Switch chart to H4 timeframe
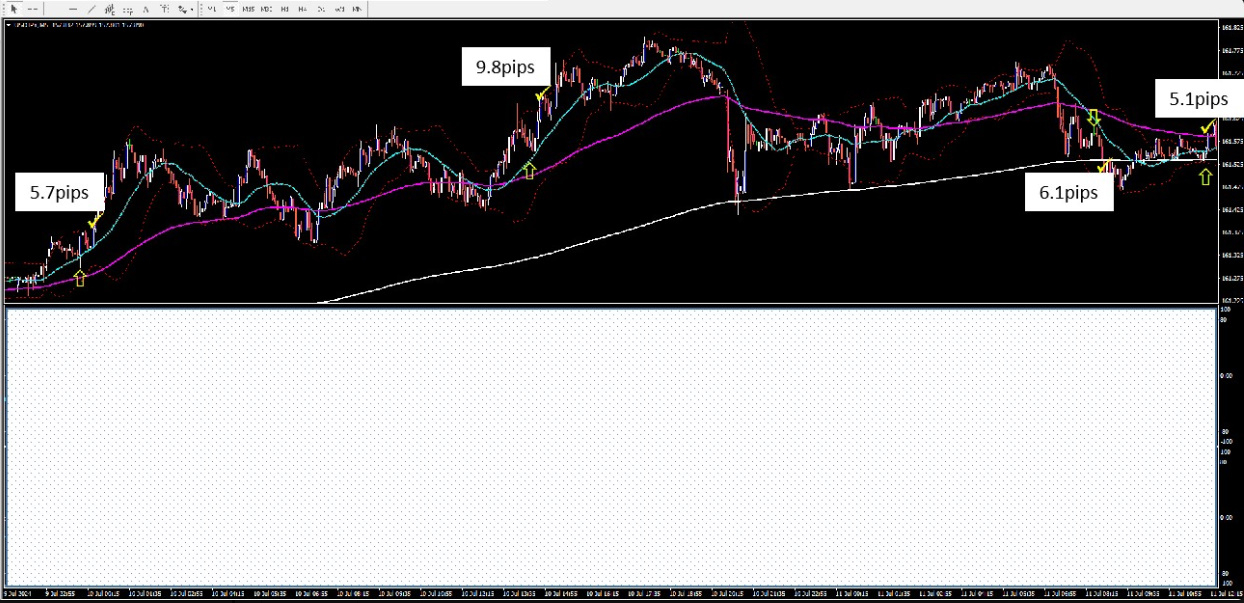This screenshot has width=1244, height=603. [303, 9]
